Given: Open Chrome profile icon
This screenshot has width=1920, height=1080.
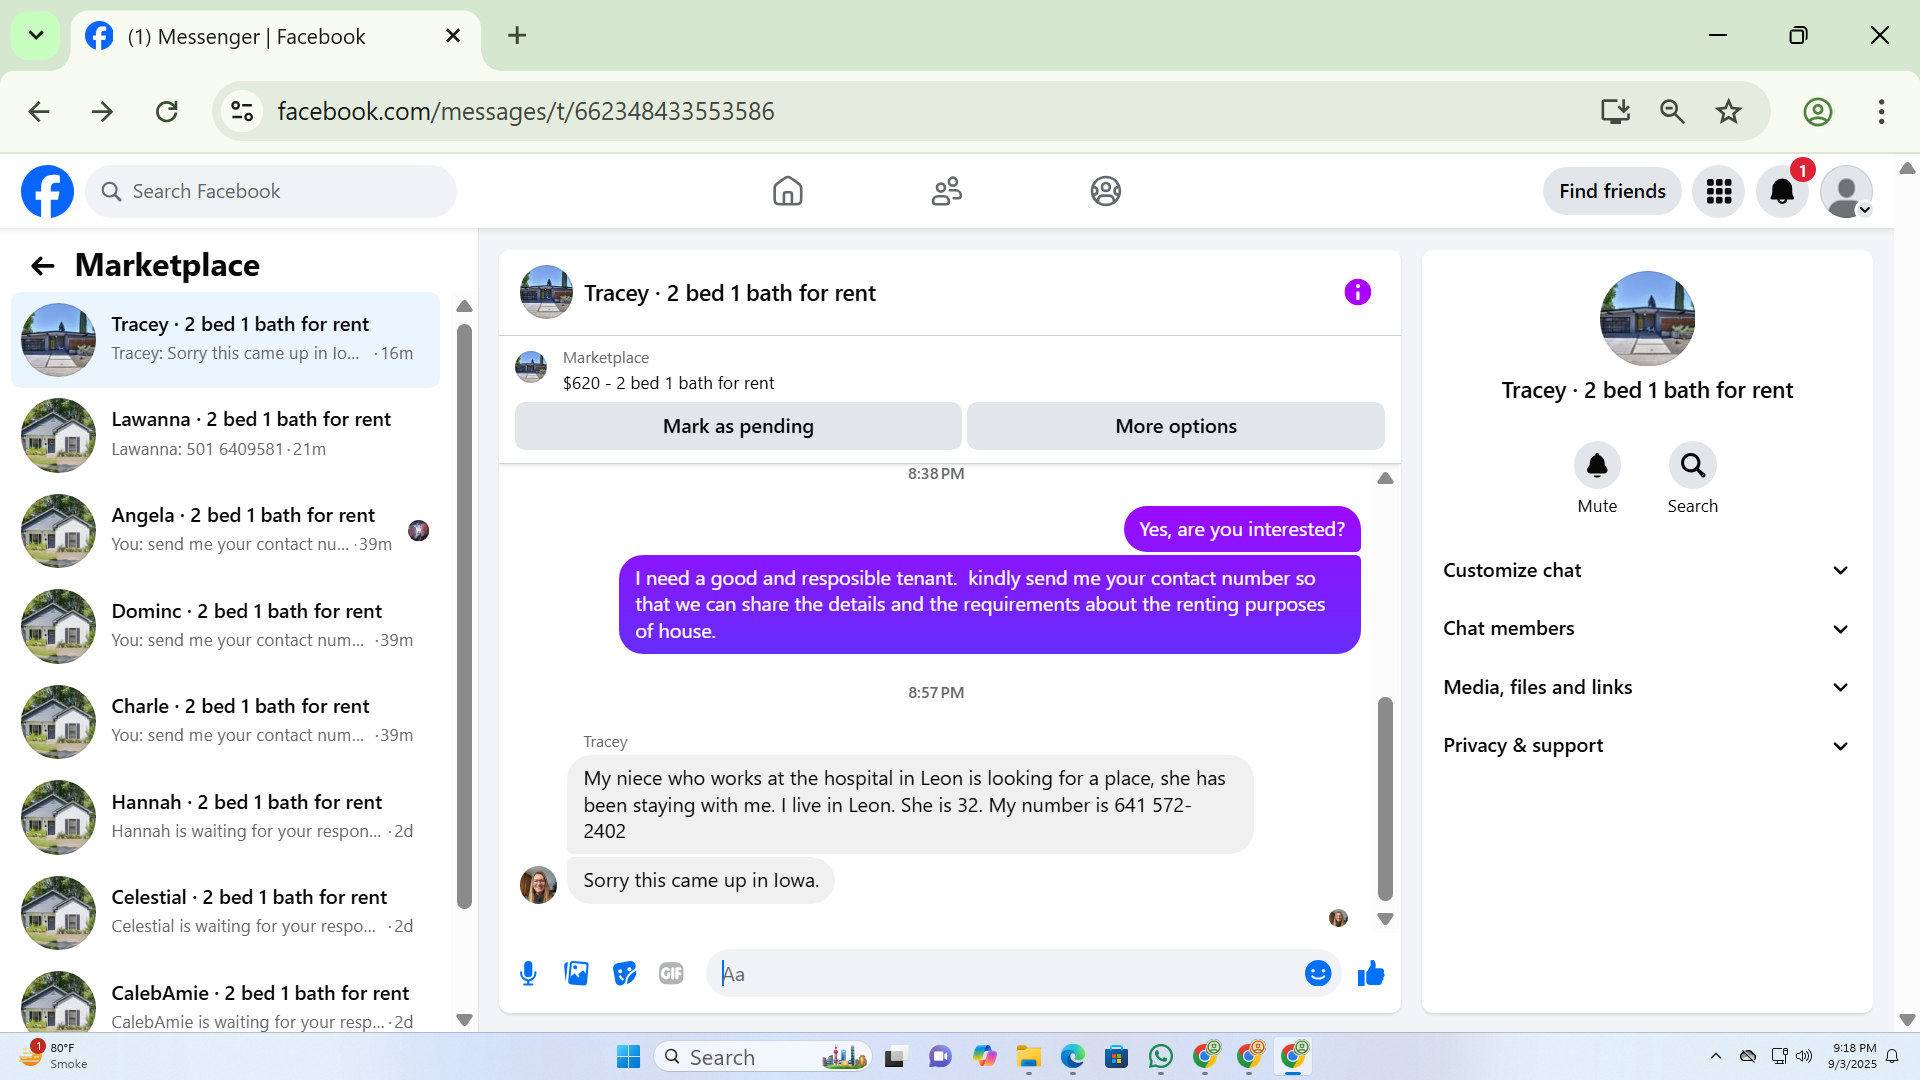Looking at the screenshot, I should (1817, 111).
